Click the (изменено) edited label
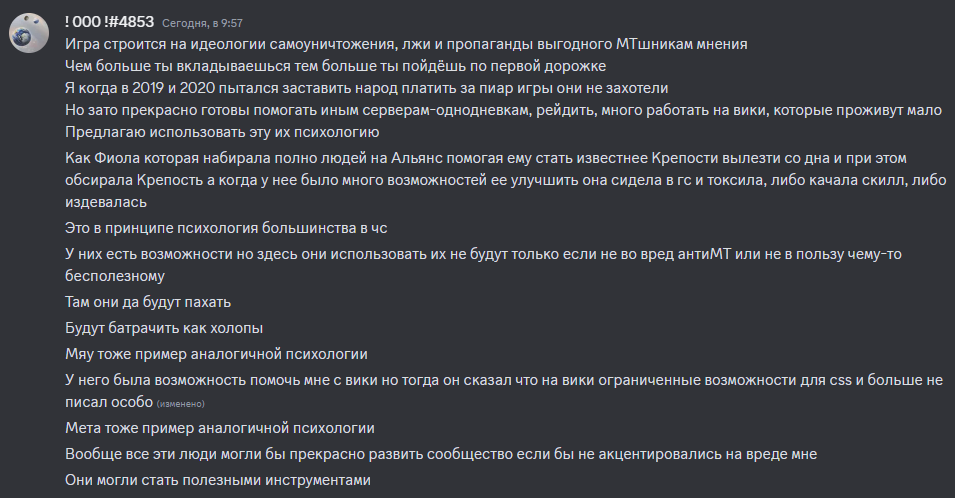This screenshot has height=498, width=955. pyautogui.click(x=180, y=404)
